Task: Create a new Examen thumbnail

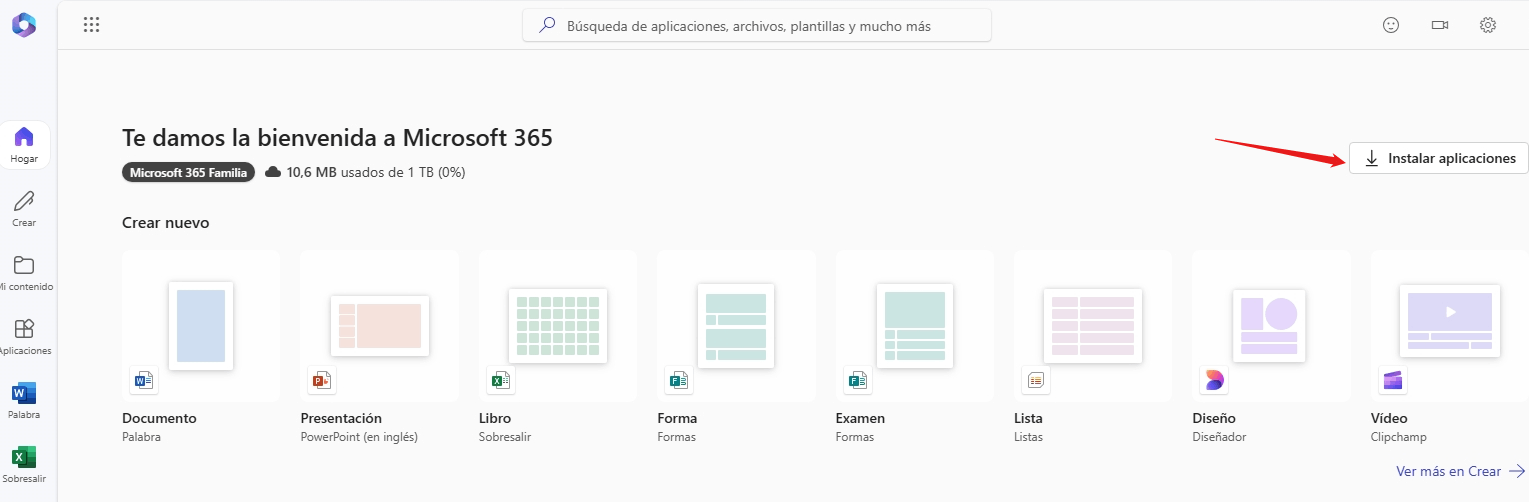Action: point(915,326)
